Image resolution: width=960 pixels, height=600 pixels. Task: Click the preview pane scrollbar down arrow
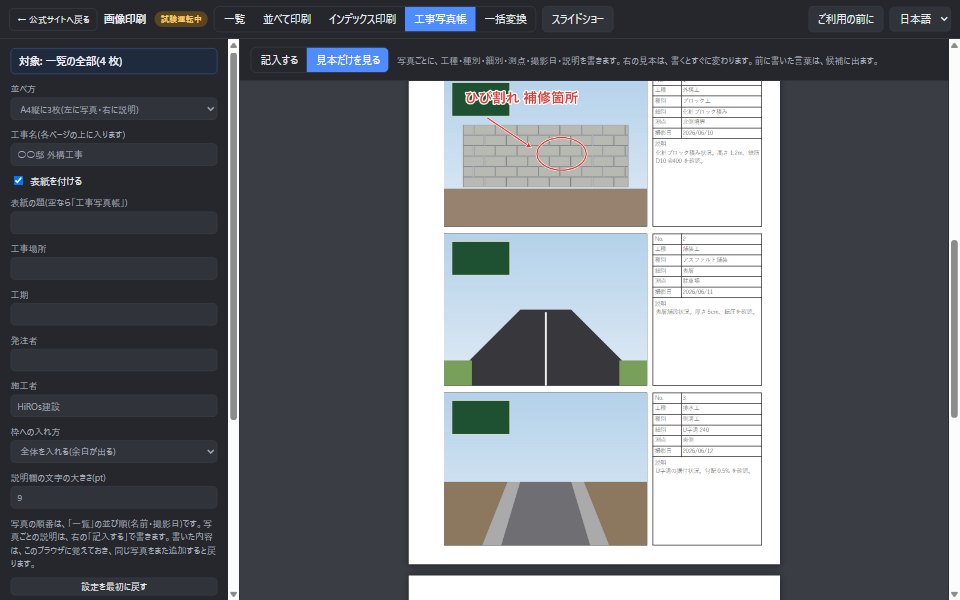point(954,594)
